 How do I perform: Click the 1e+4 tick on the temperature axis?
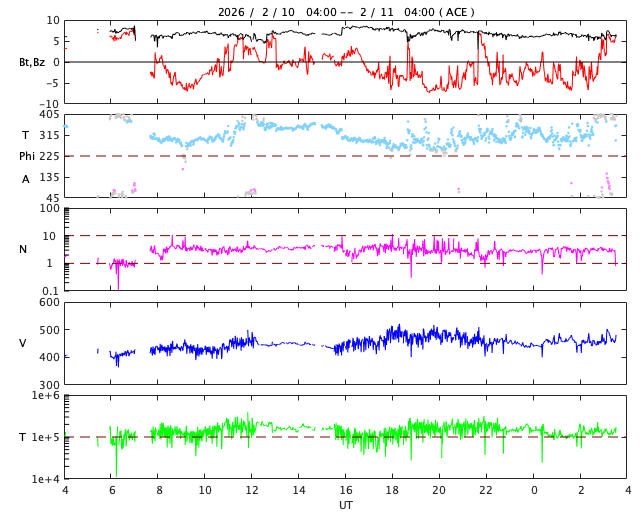pos(45,479)
